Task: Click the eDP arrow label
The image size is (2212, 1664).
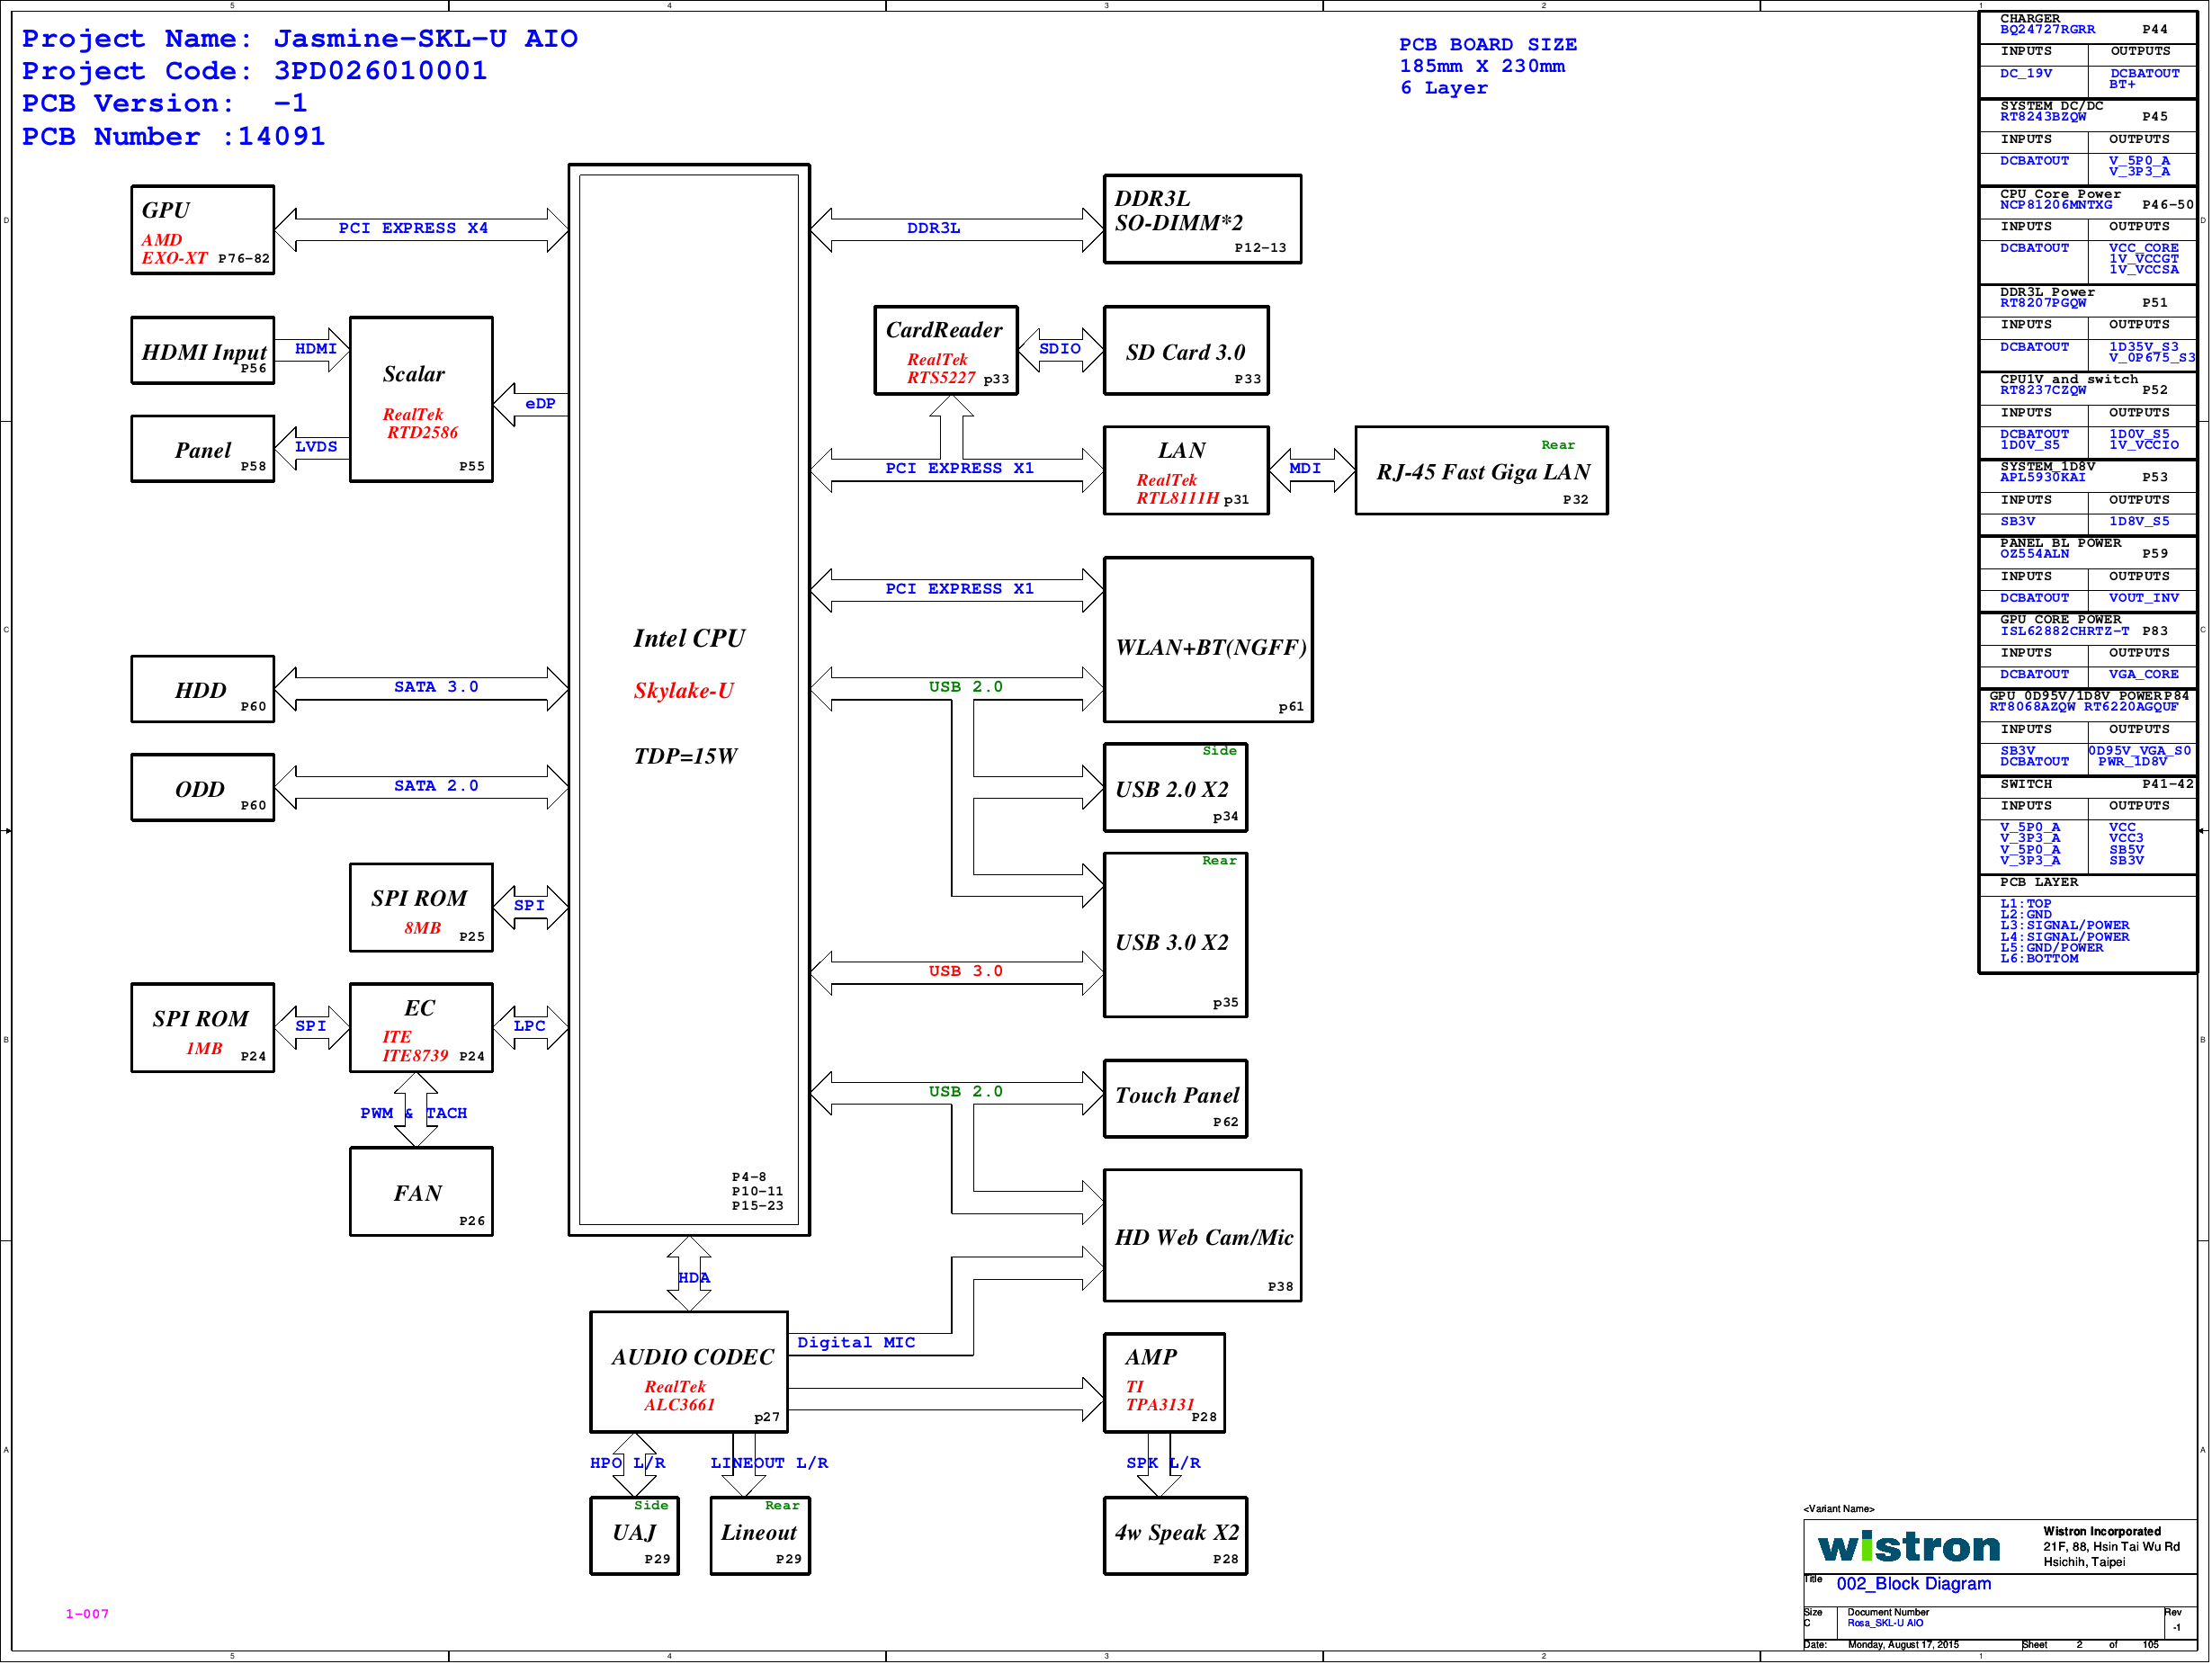Action: (x=540, y=404)
